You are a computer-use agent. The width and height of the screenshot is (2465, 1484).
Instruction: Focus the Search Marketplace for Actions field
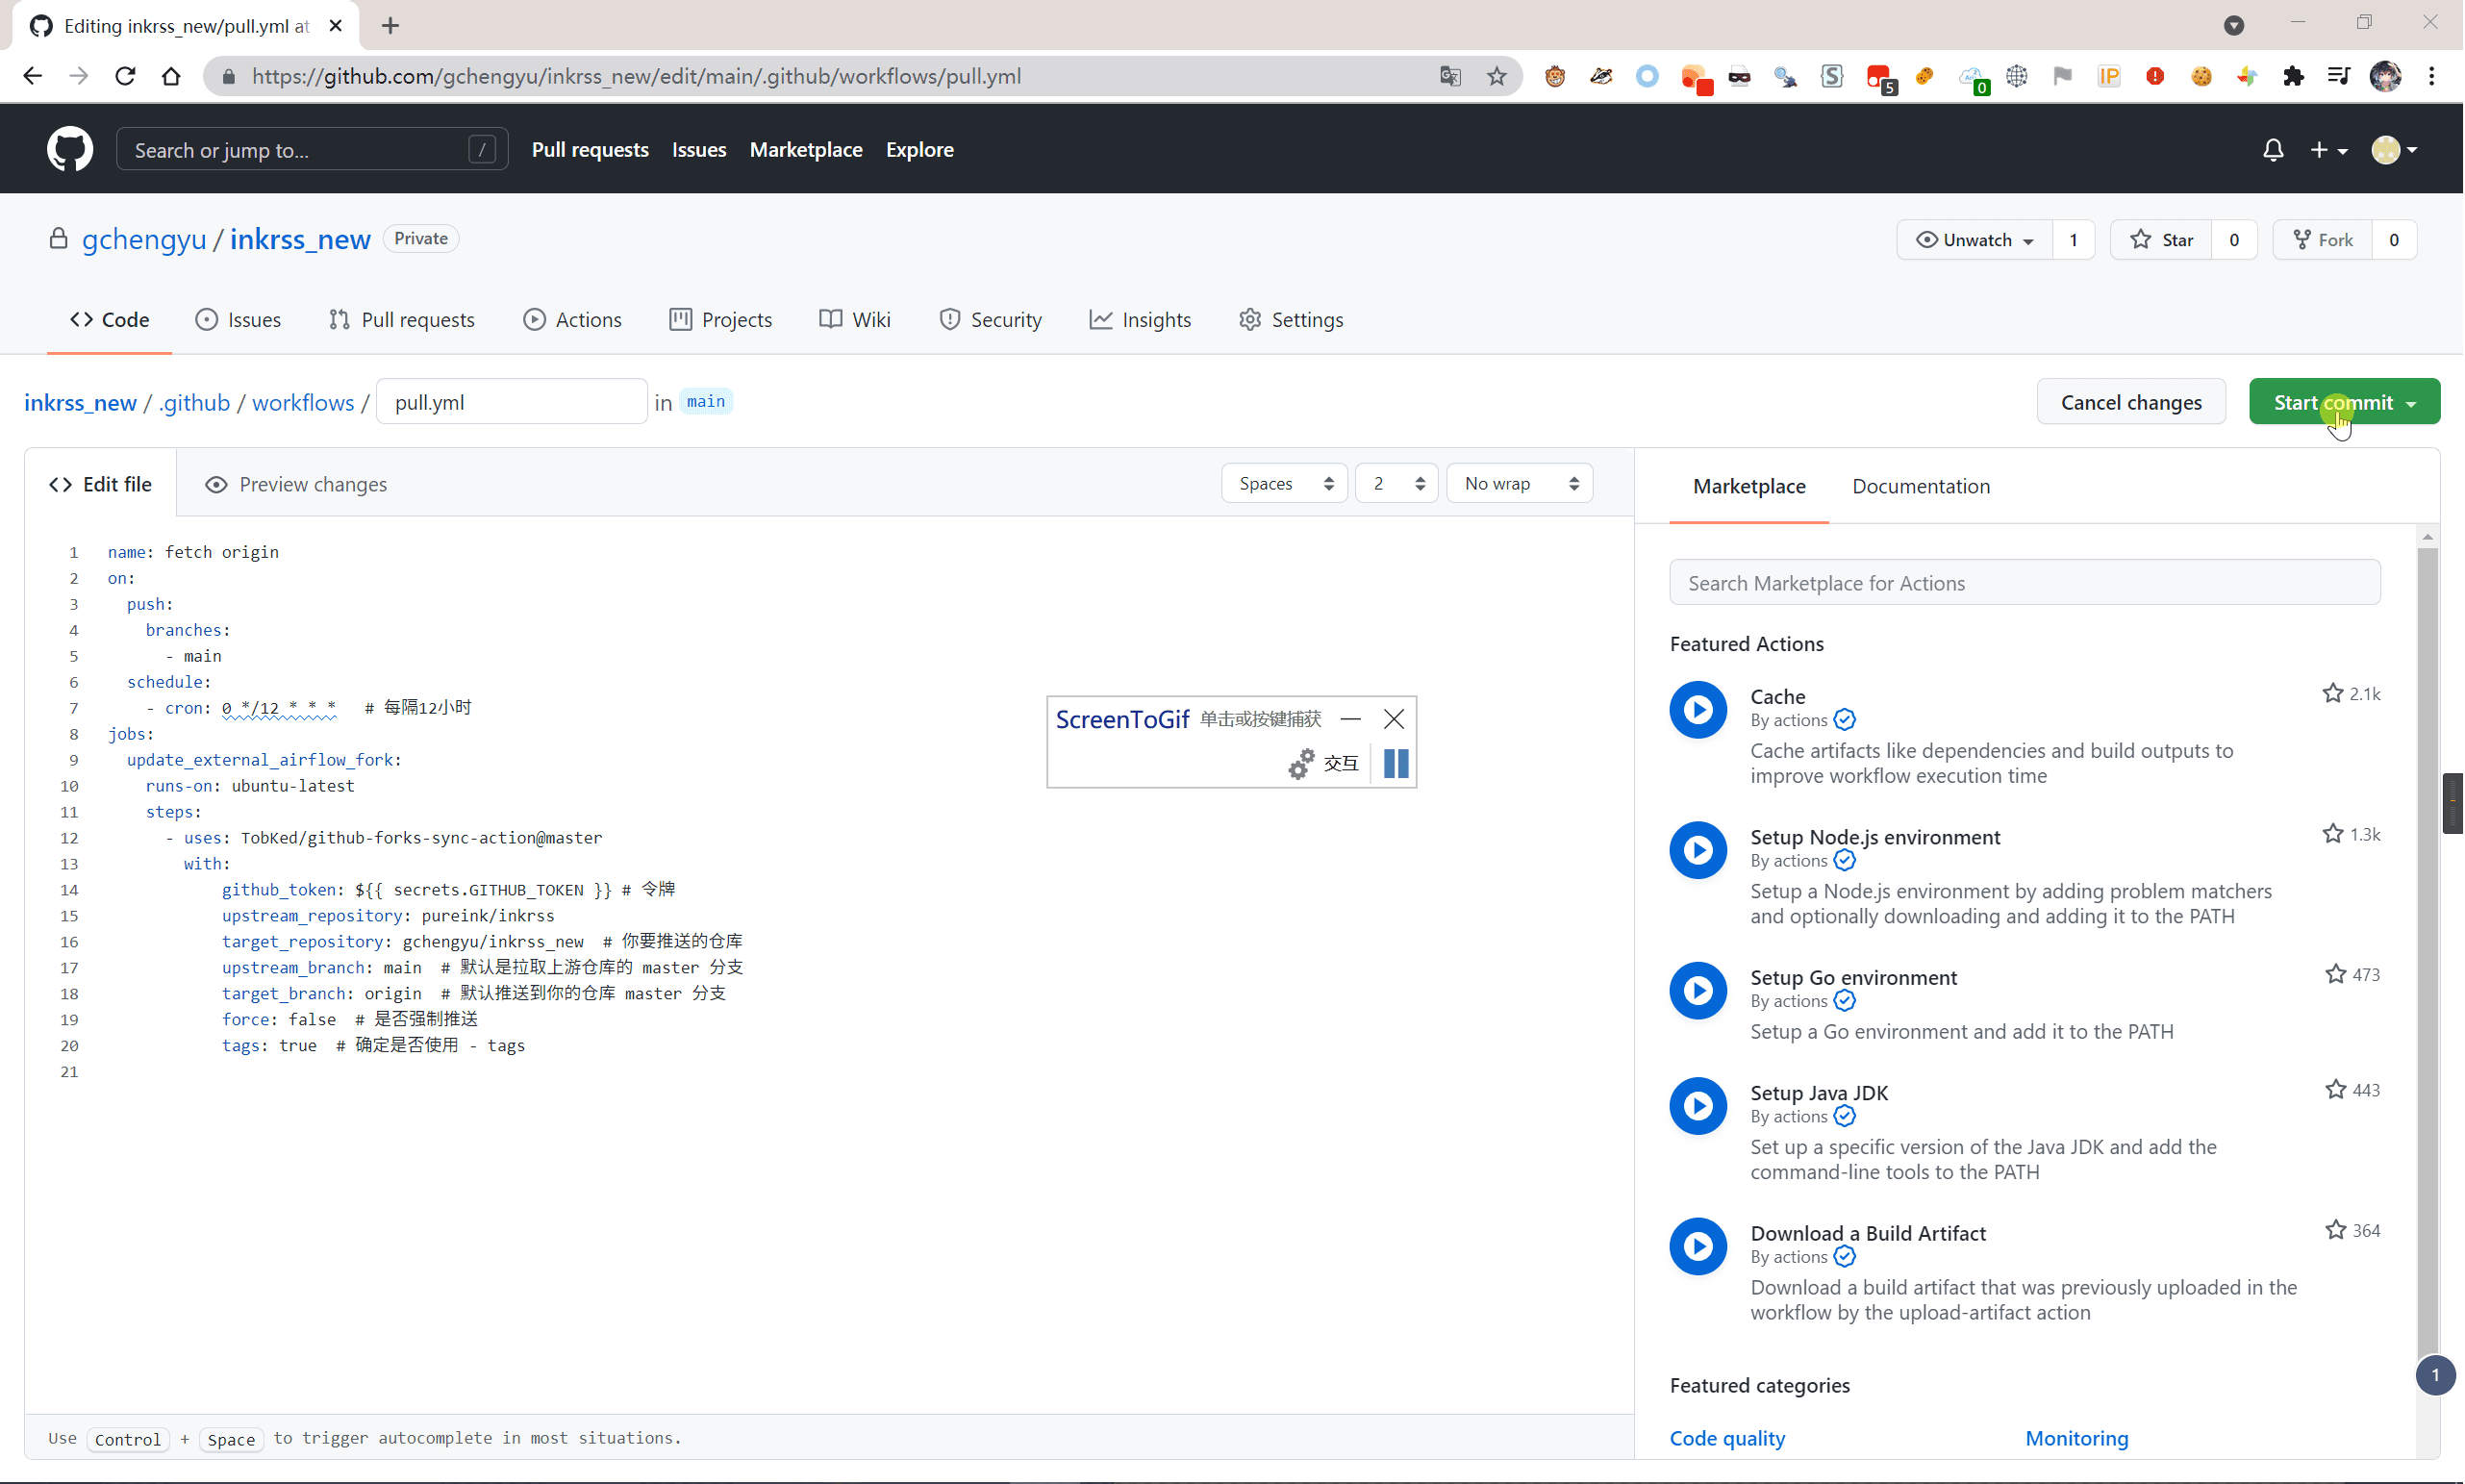click(2024, 583)
